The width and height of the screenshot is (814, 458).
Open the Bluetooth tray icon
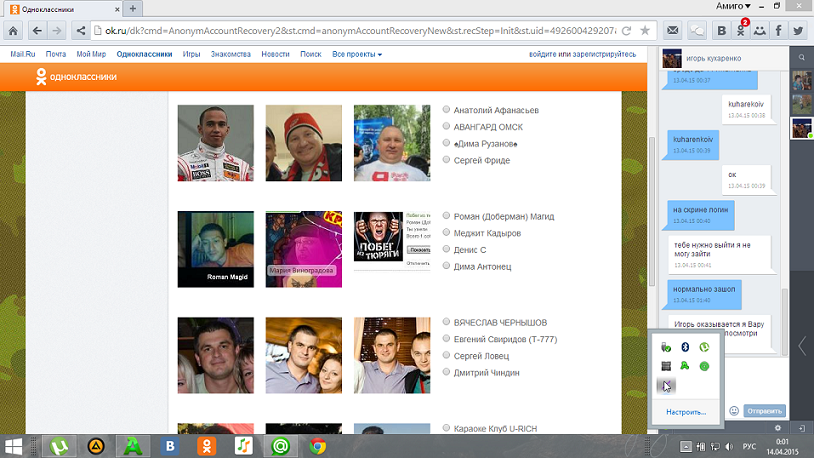click(x=685, y=347)
